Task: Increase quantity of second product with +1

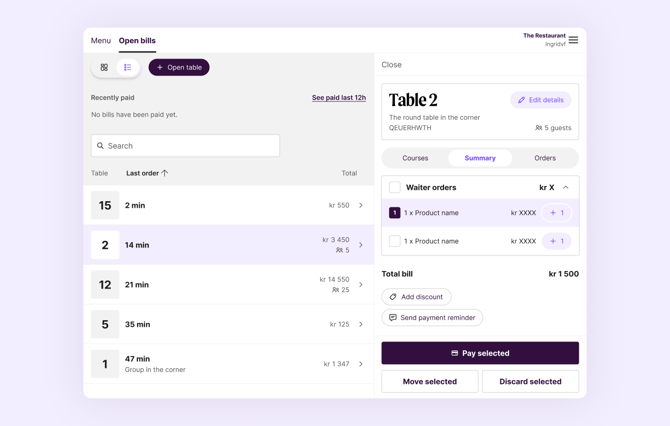Action: click(556, 241)
